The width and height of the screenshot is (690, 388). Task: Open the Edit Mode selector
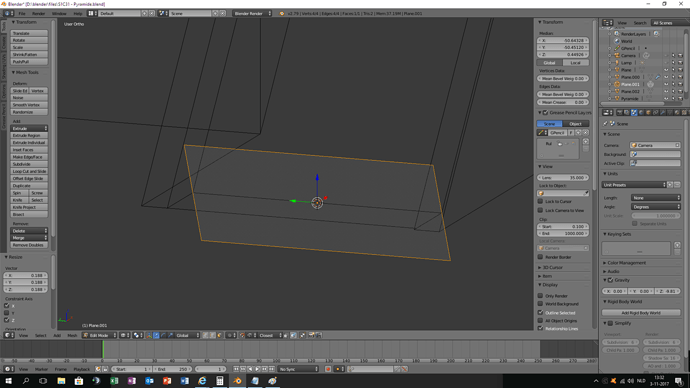point(99,335)
